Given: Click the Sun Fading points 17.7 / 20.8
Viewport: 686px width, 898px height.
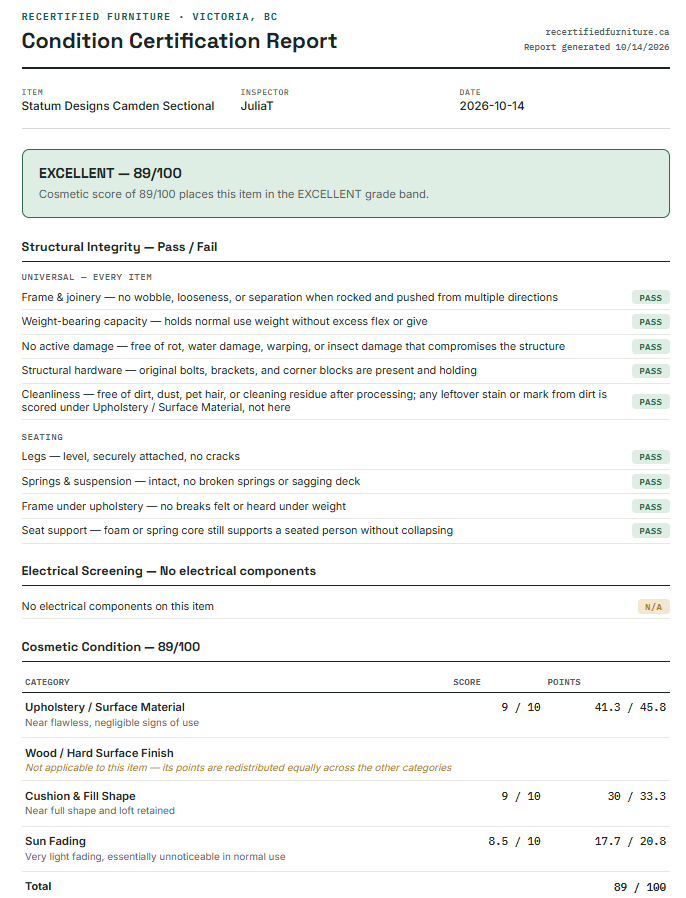Looking at the screenshot, I should (630, 841).
